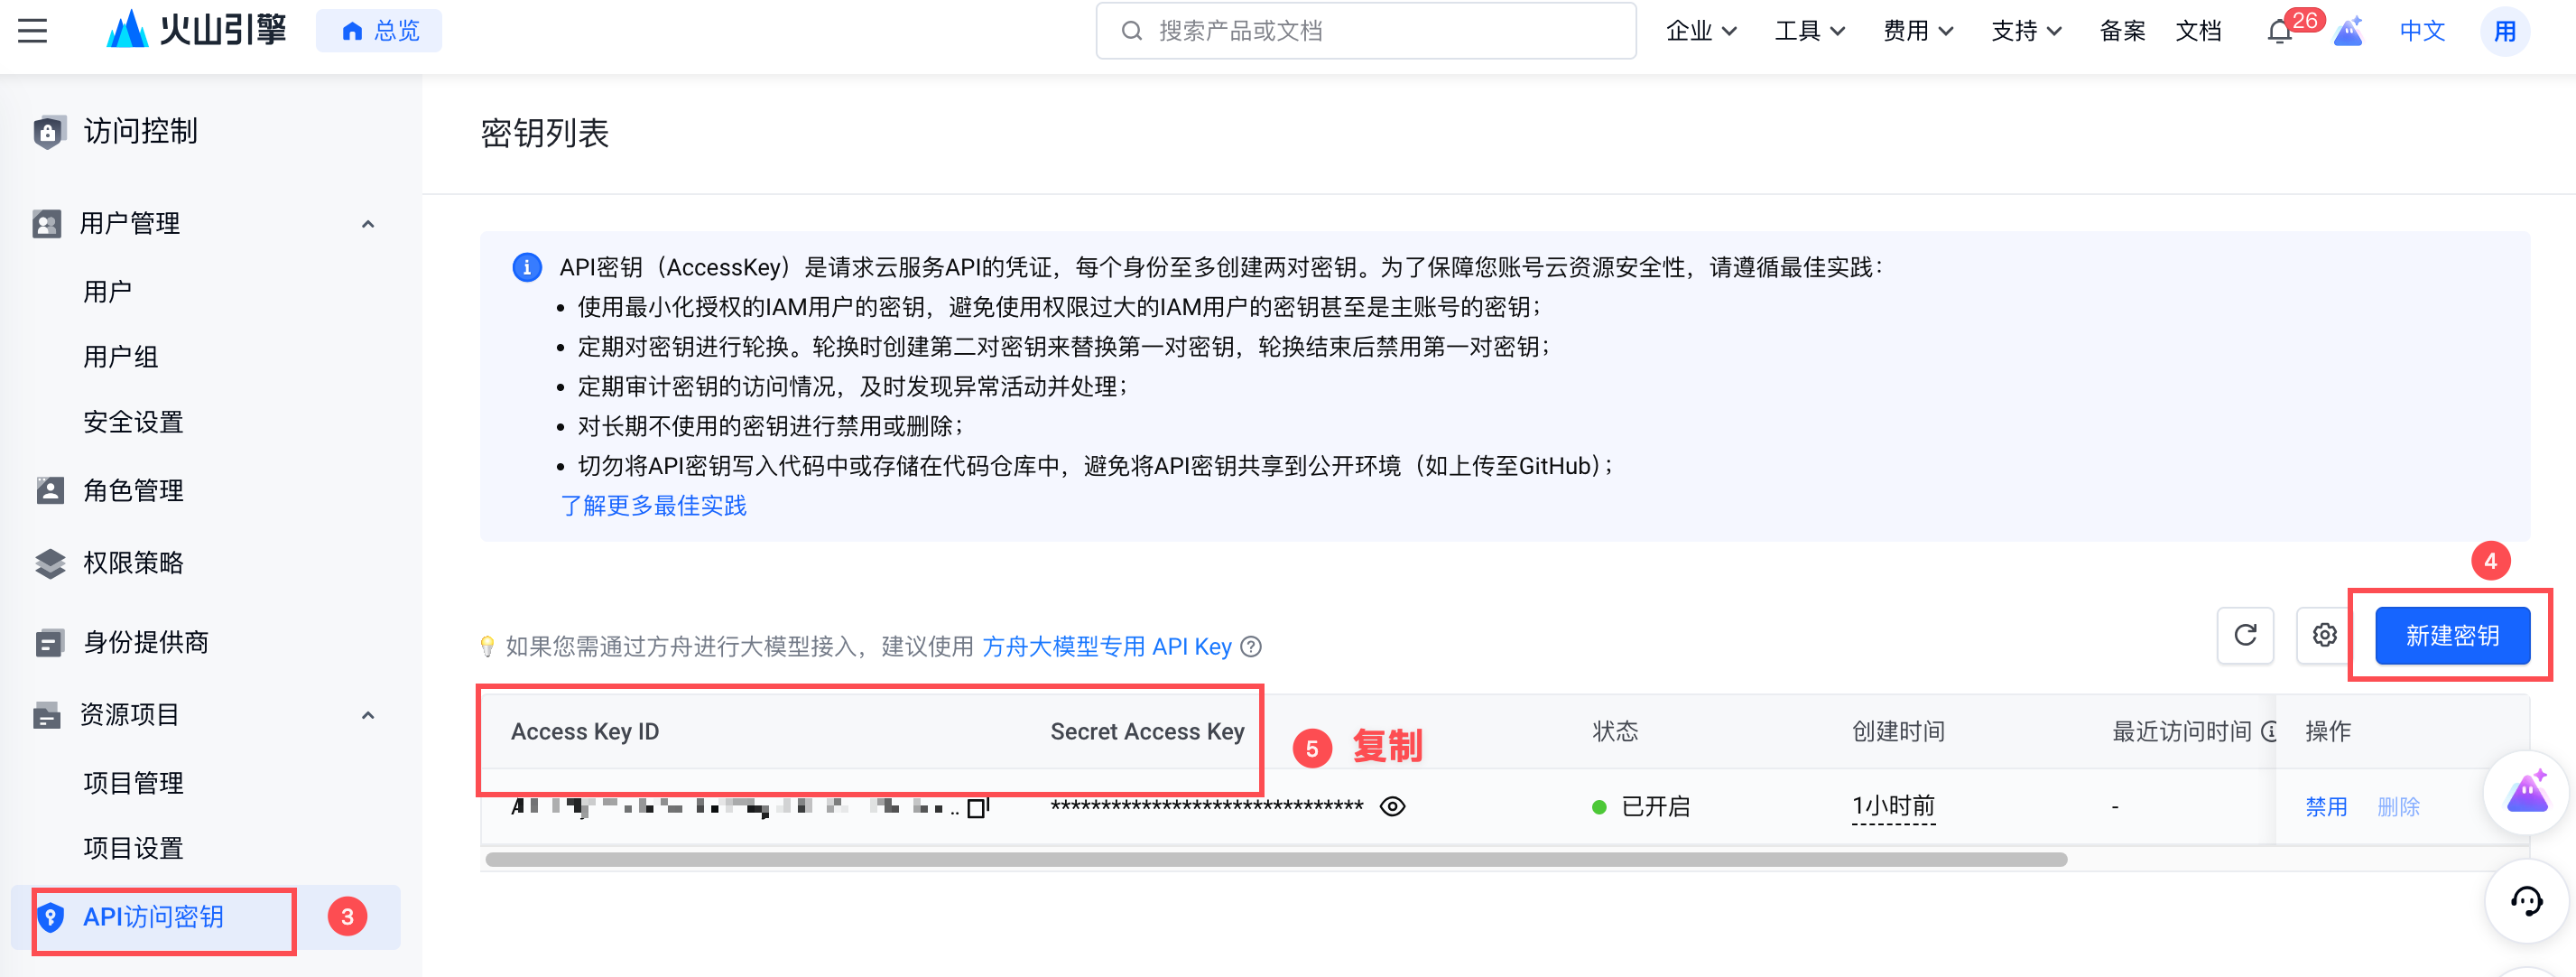2576x977 pixels.
Task: Disable the key via 禁用
Action: pyautogui.click(x=2326, y=807)
